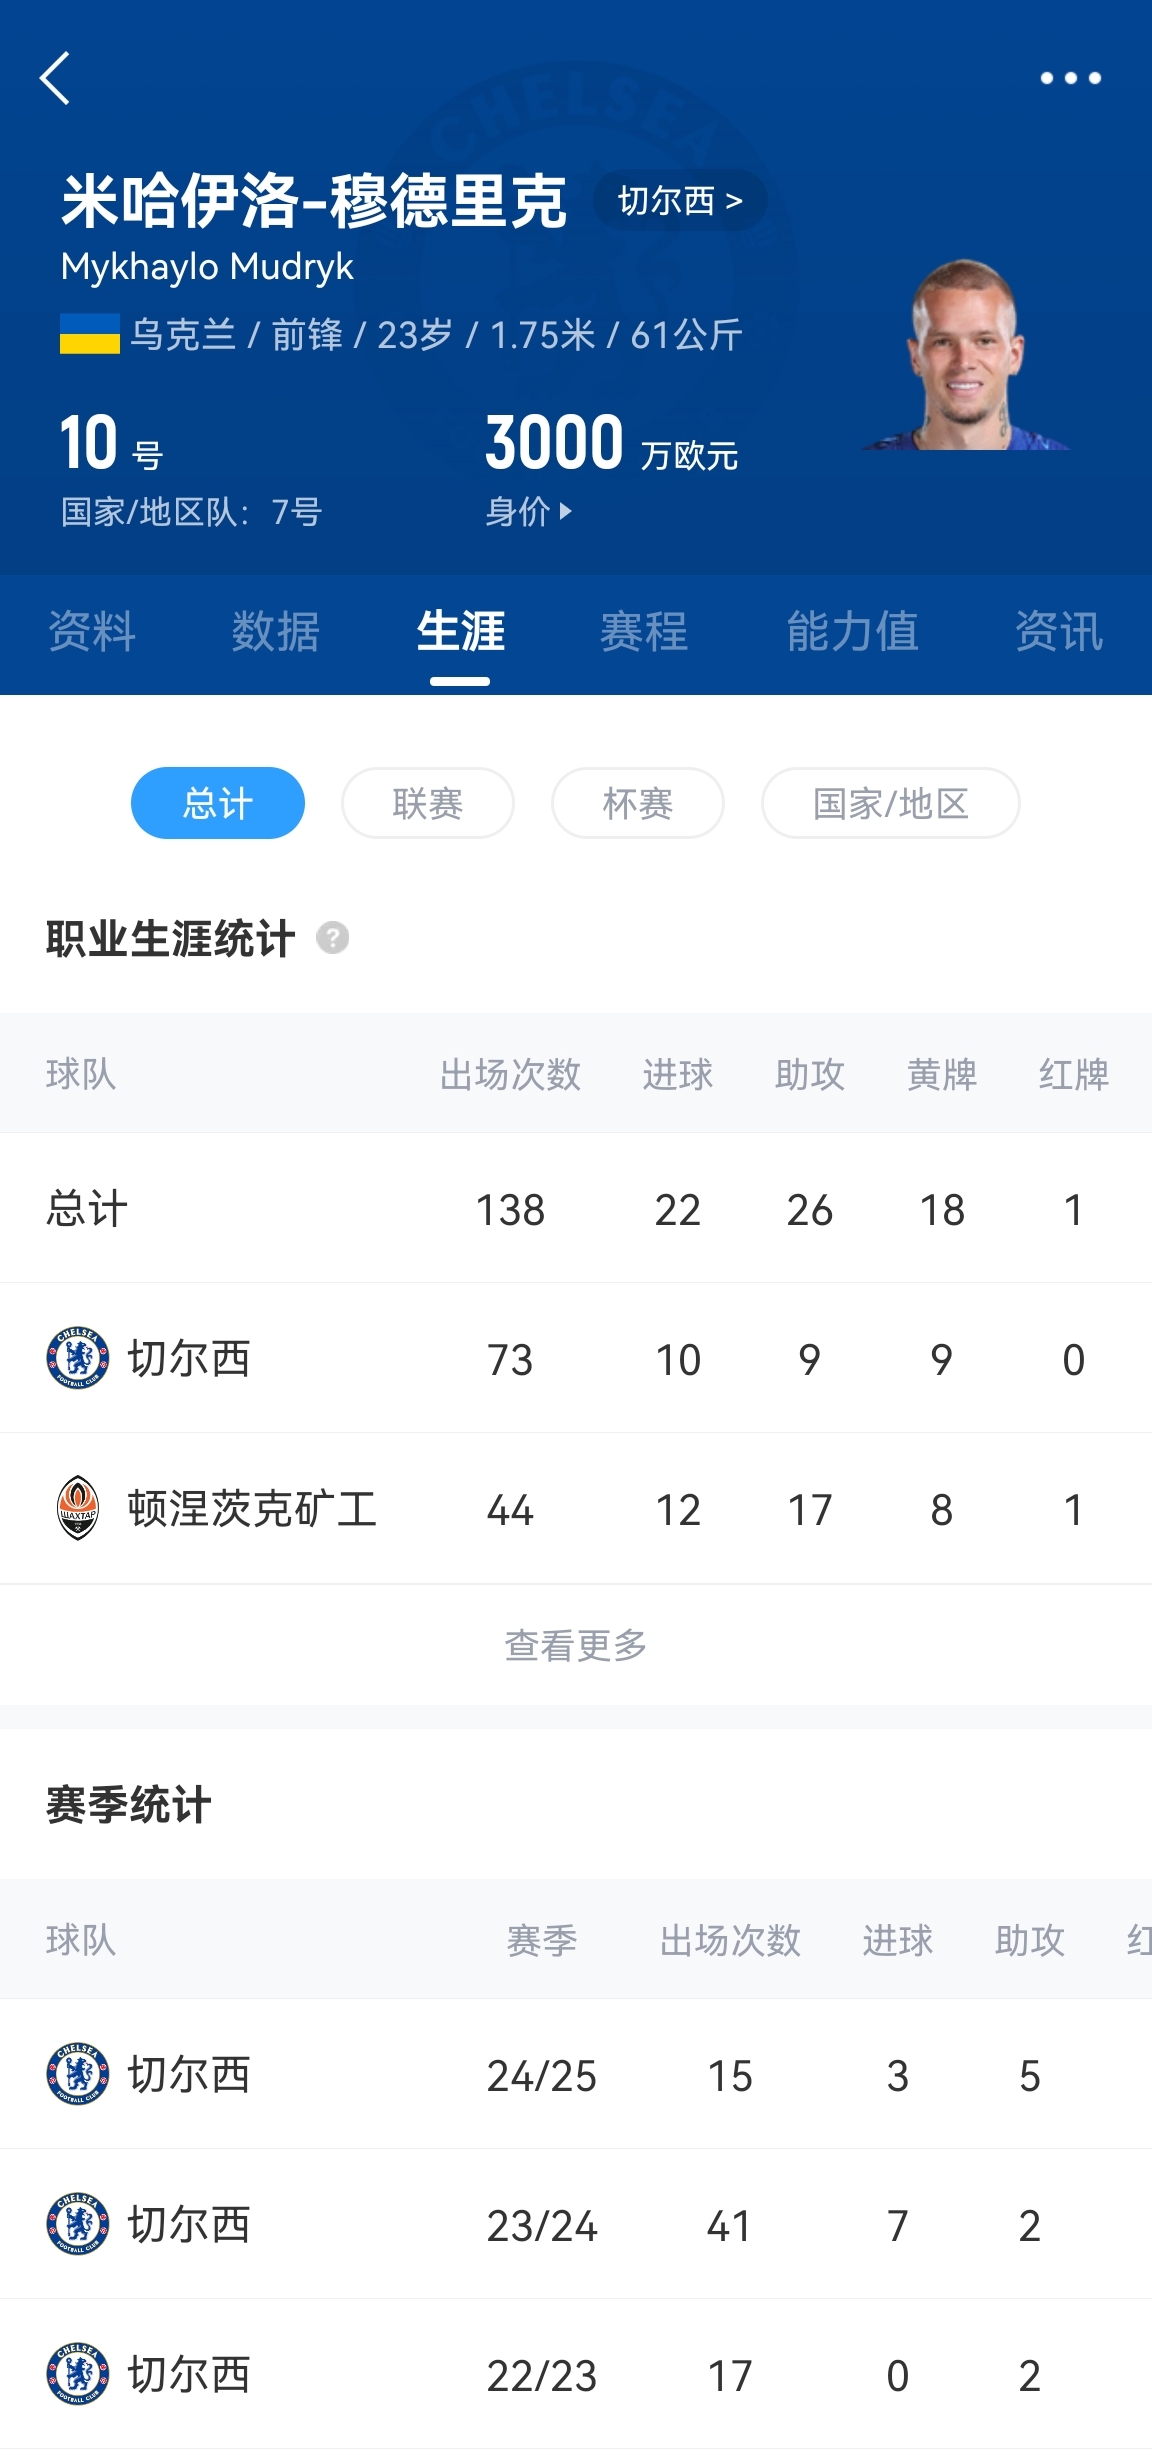Select the 国家/地区 filter pill
The height and width of the screenshot is (2456, 1152).
tap(890, 803)
